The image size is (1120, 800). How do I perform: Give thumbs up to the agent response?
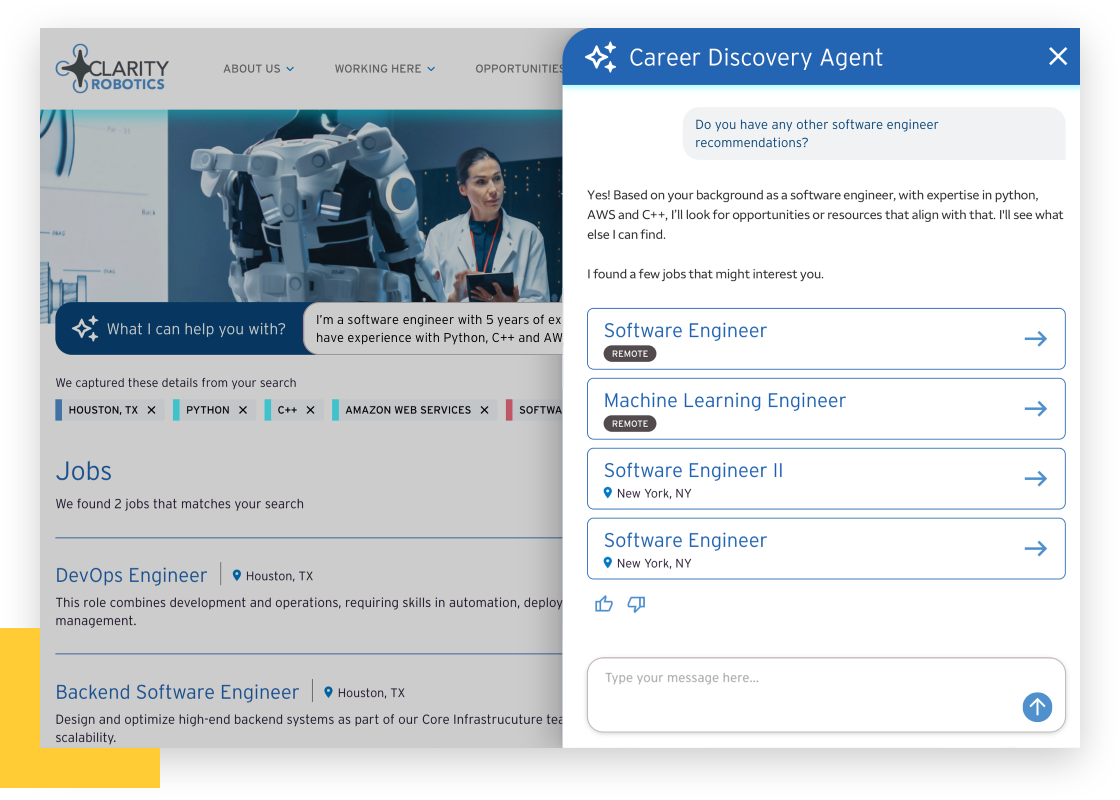click(604, 604)
